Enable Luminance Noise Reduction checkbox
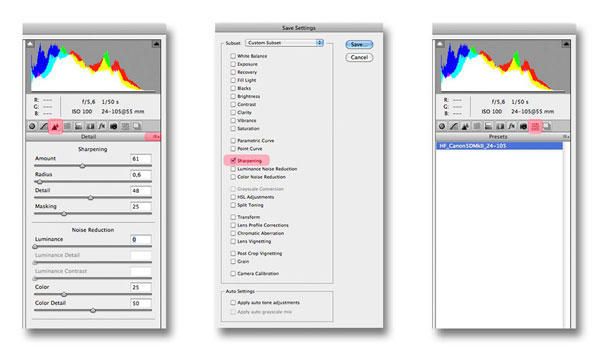This screenshot has width=600, height=360. click(x=233, y=169)
